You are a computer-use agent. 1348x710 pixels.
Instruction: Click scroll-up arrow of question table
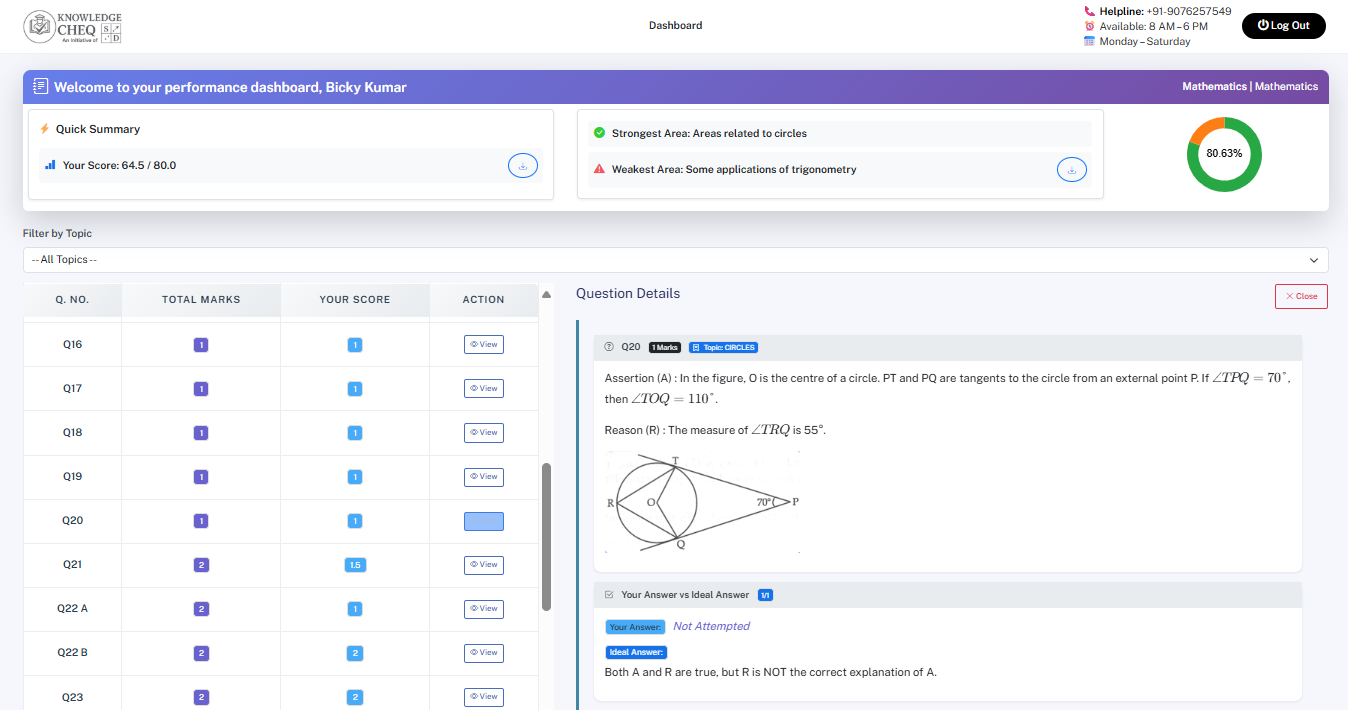pyautogui.click(x=546, y=294)
